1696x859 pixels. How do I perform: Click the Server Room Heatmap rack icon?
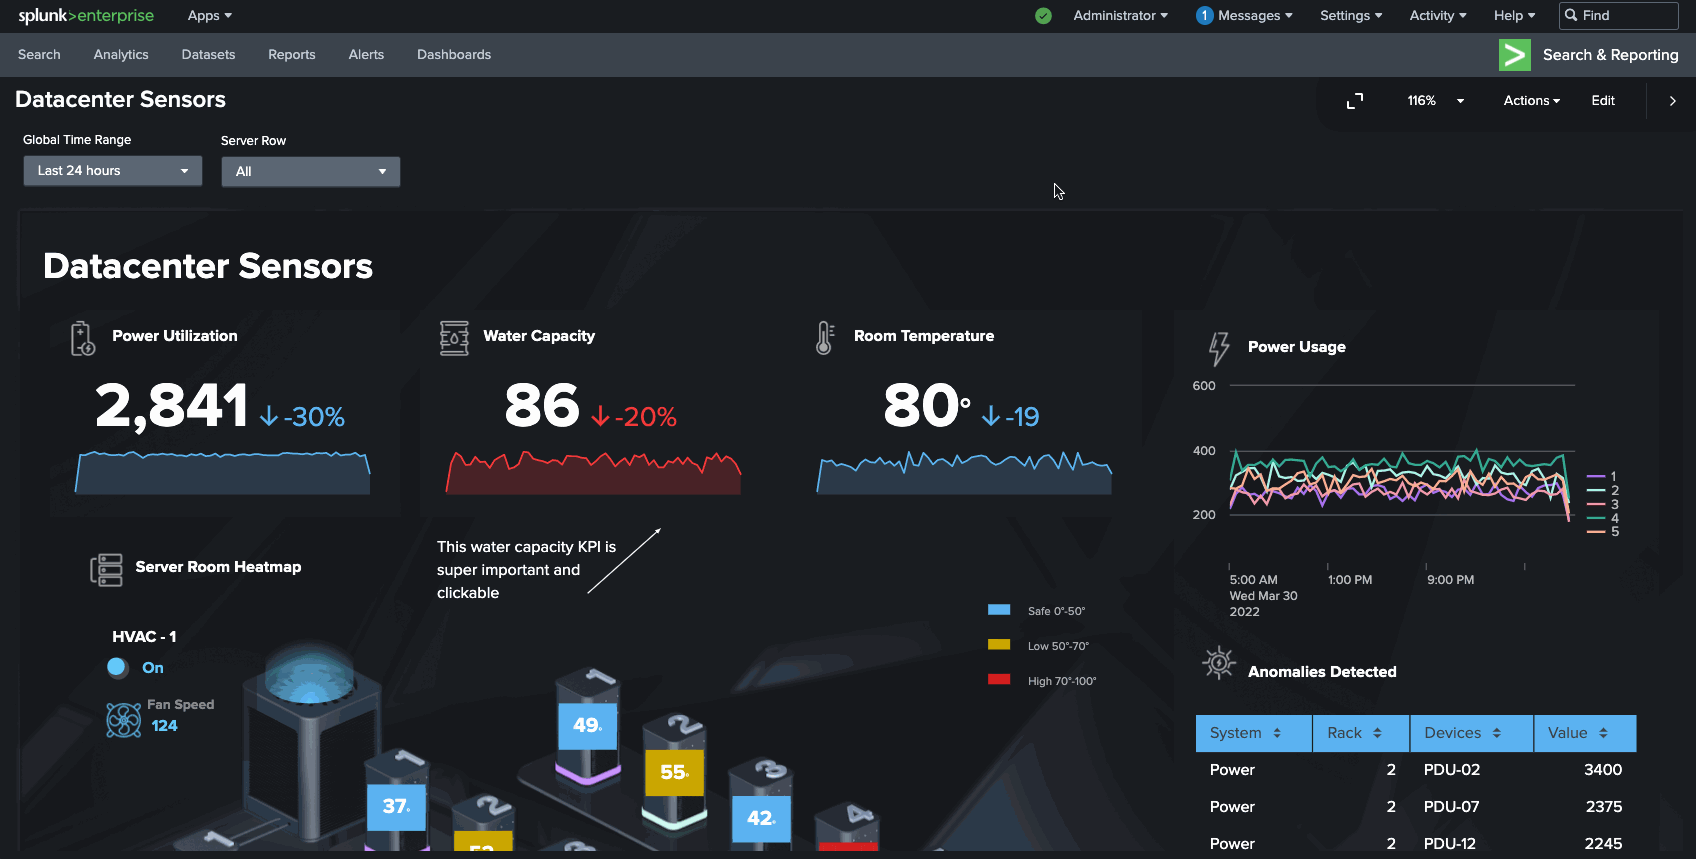click(106, 569)
